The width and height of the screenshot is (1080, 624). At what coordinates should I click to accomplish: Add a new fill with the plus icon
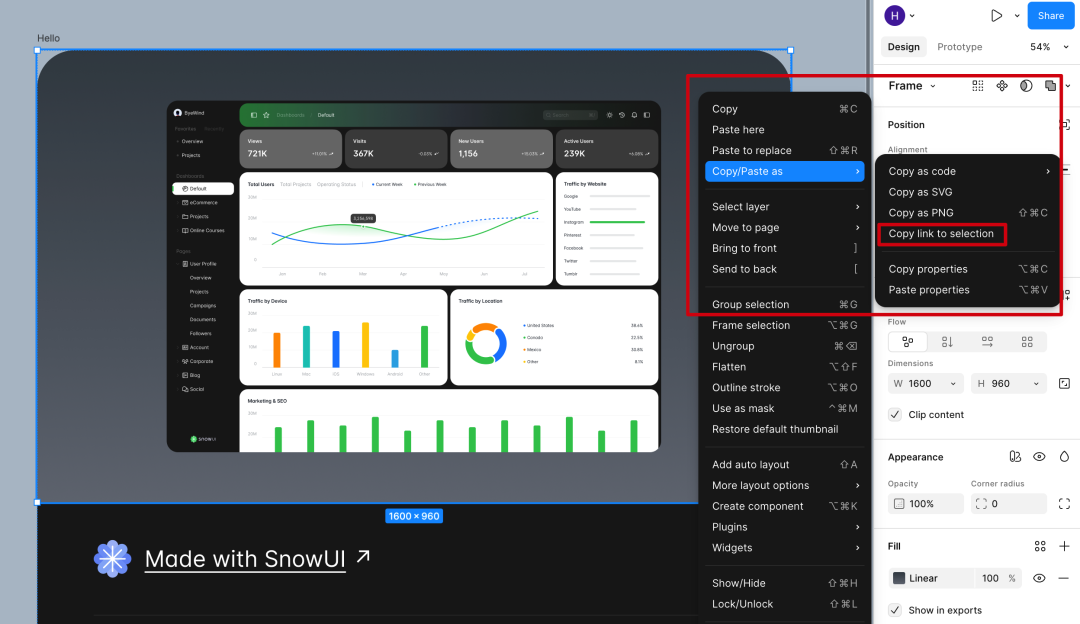click(x=1064, y=546)
